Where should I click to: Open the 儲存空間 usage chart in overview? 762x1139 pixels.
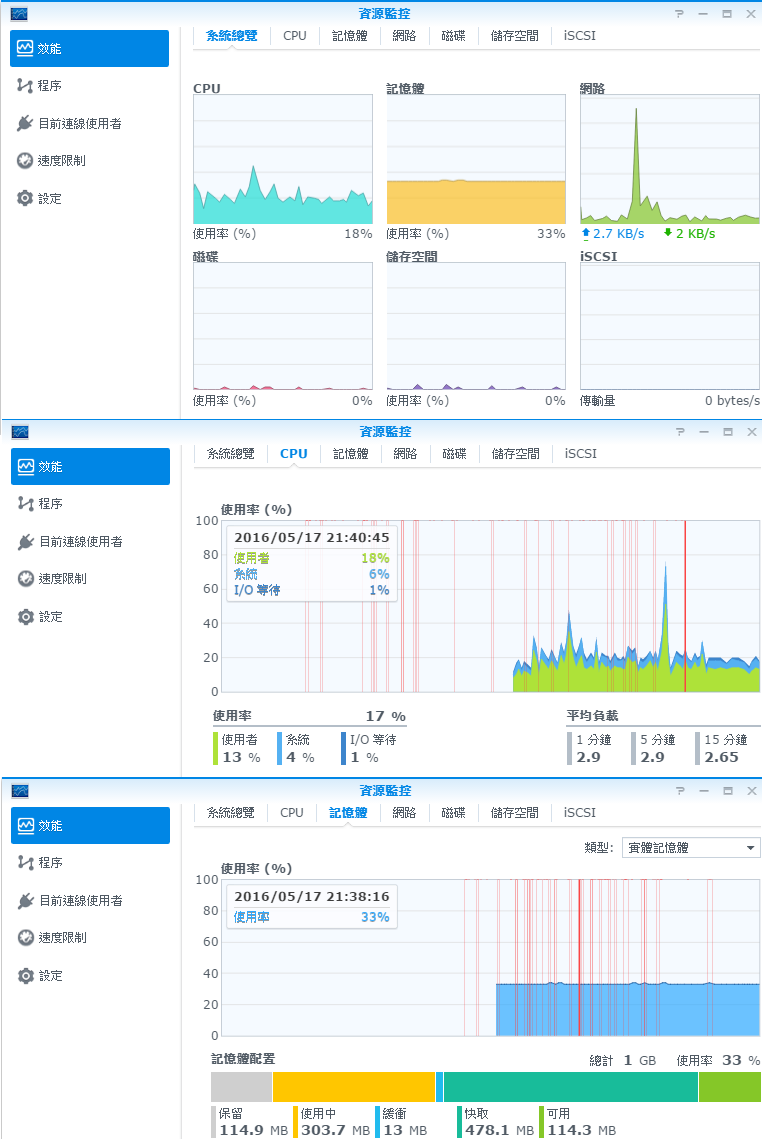(x=476, y=326)
